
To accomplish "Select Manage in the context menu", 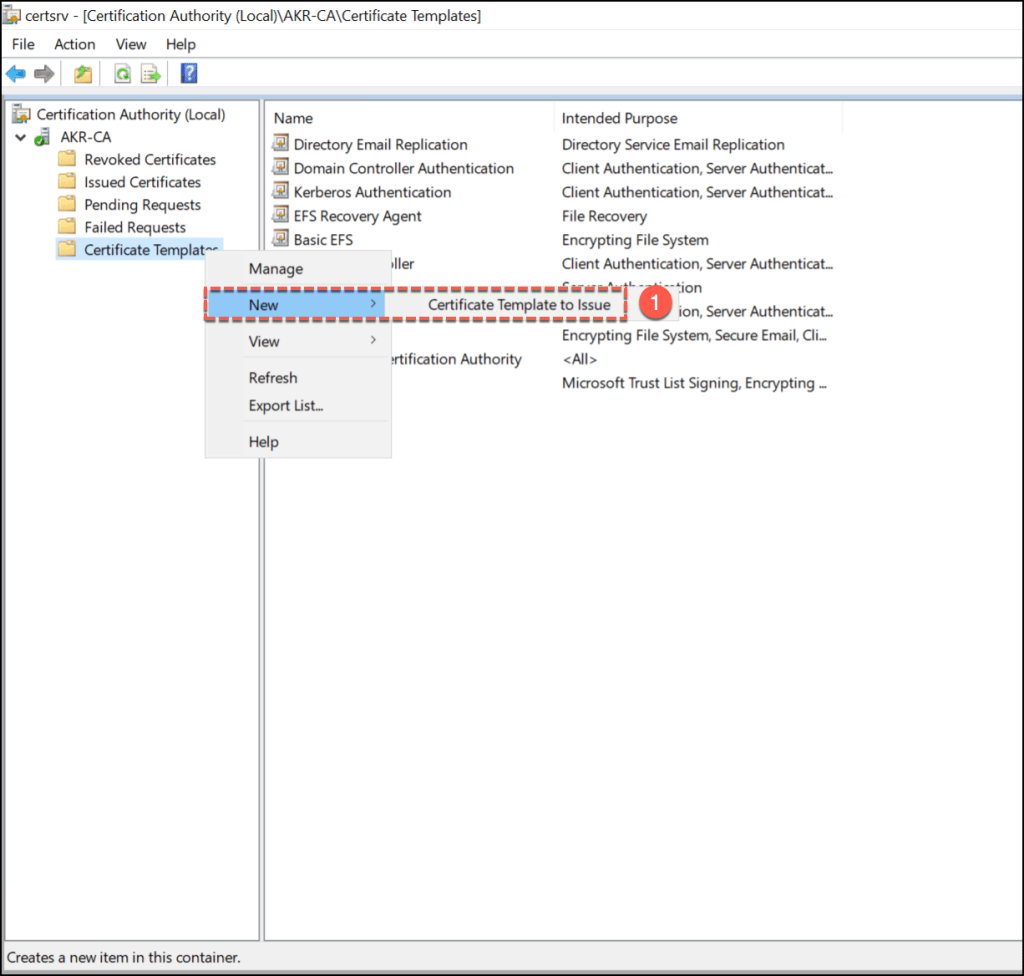I will (275, 269).
